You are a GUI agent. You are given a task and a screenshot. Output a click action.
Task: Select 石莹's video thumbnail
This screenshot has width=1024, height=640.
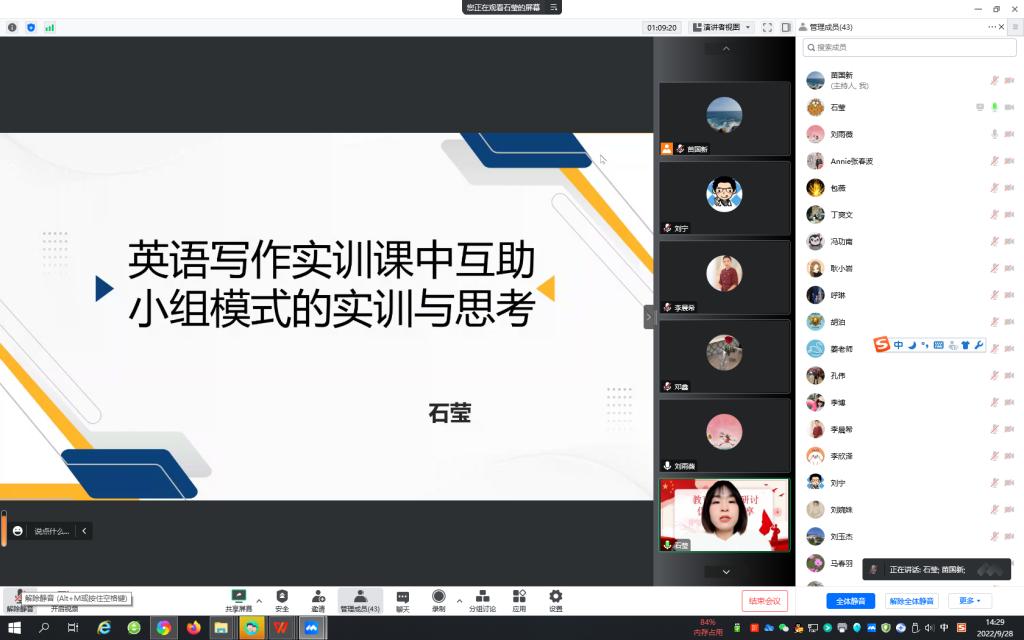coord(725,514)
